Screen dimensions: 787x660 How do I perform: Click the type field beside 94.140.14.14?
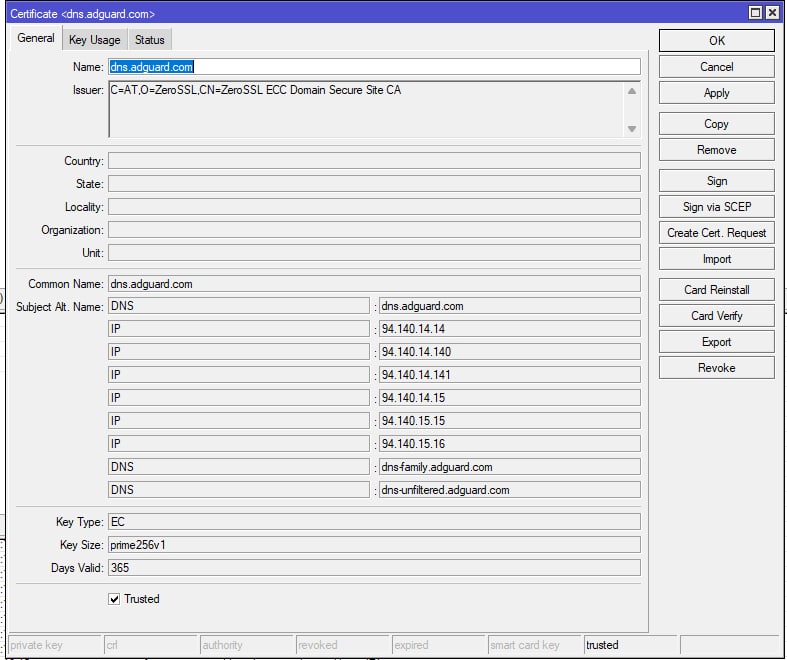(239, 329)
